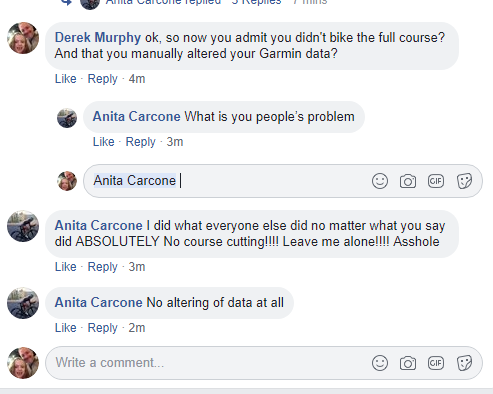
Task: Open emoji picker in the reply box
Action: (x=380, y=181)
